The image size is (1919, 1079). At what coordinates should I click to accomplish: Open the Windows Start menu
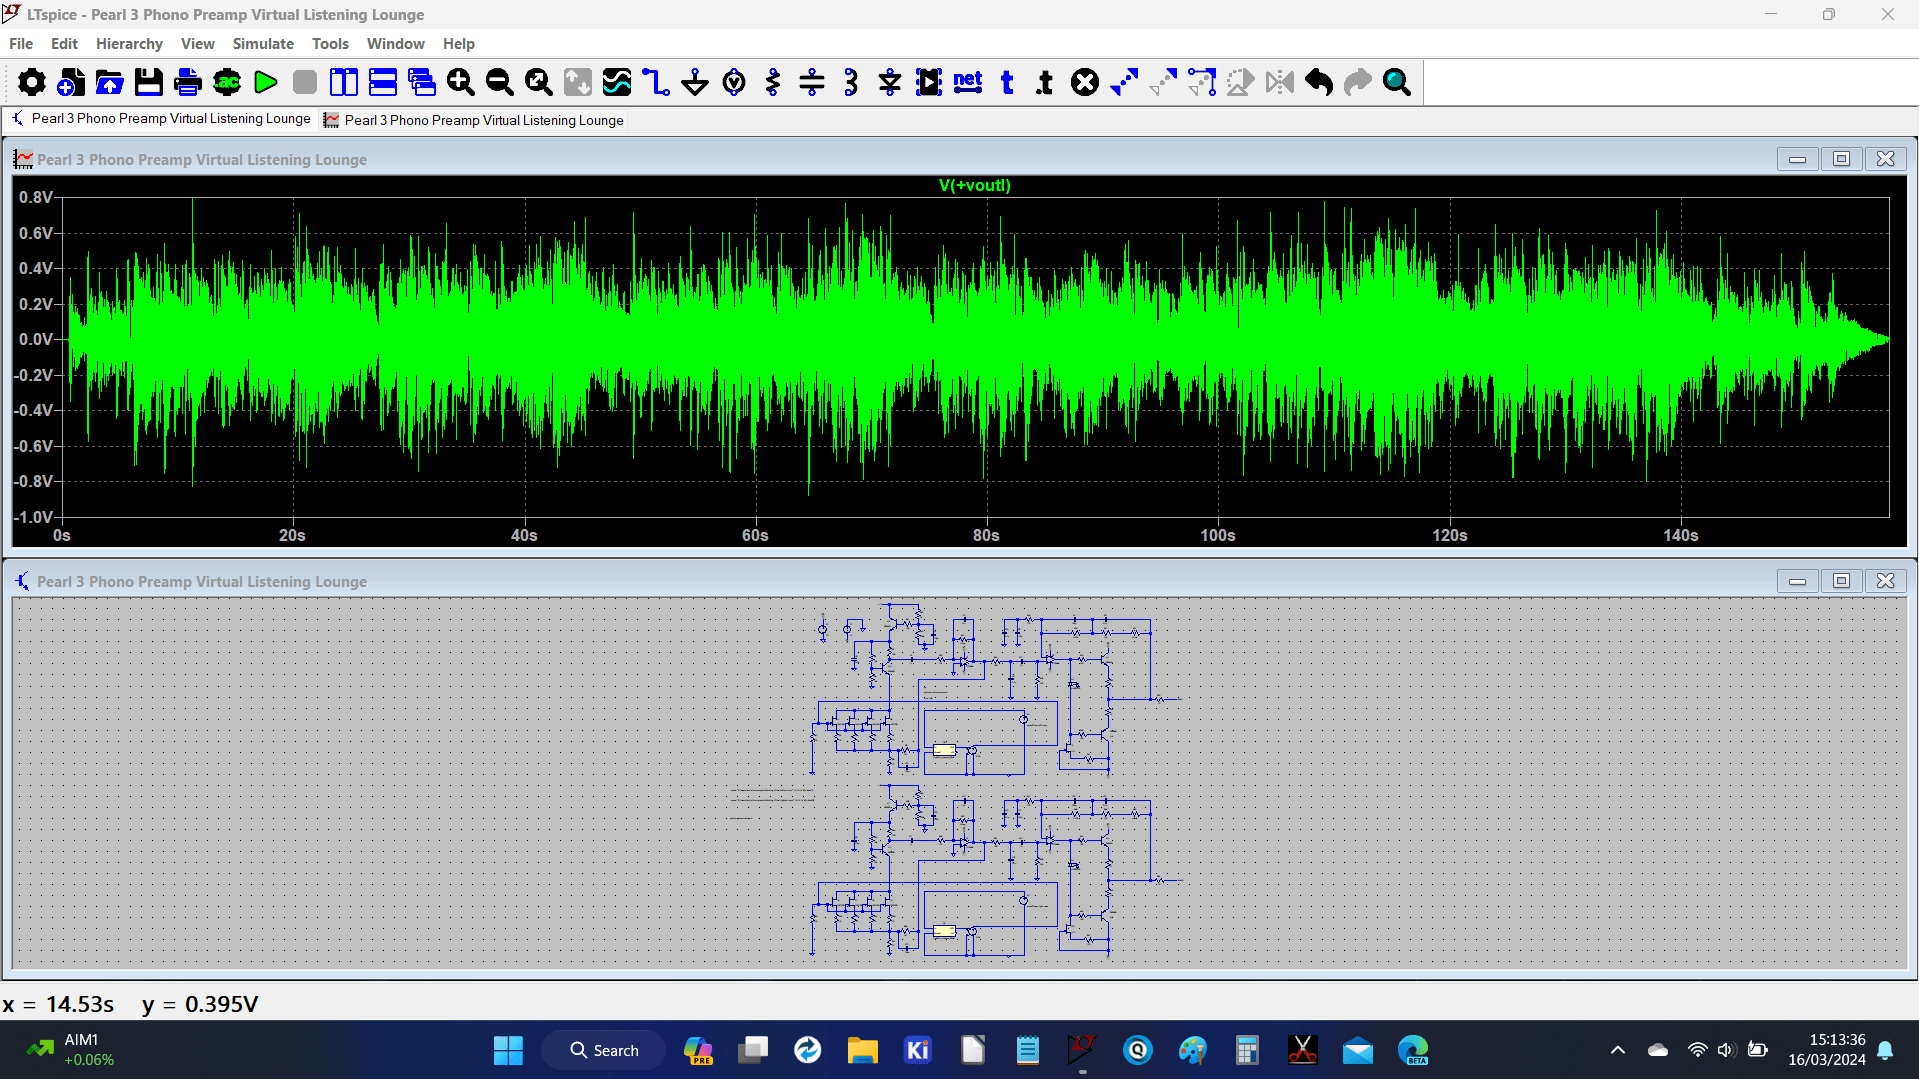click(x=508, y=1050)
